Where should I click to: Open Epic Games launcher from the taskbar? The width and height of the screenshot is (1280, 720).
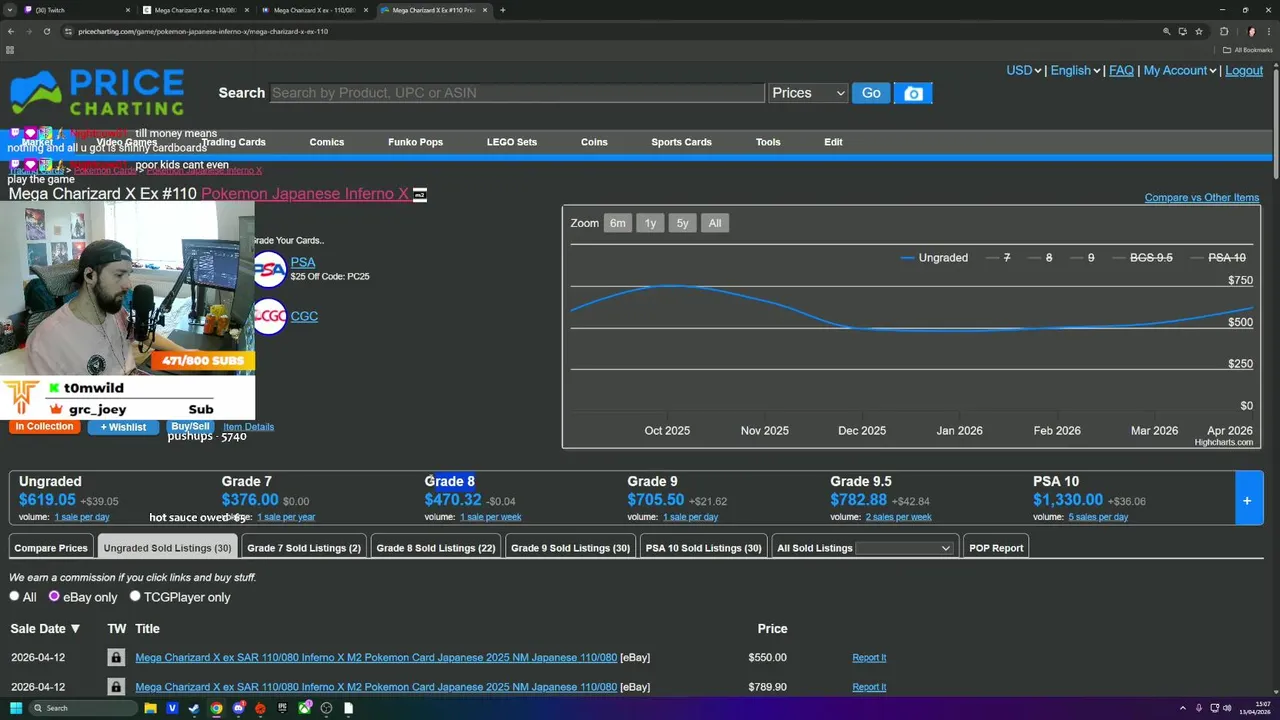tap(282, 708)
